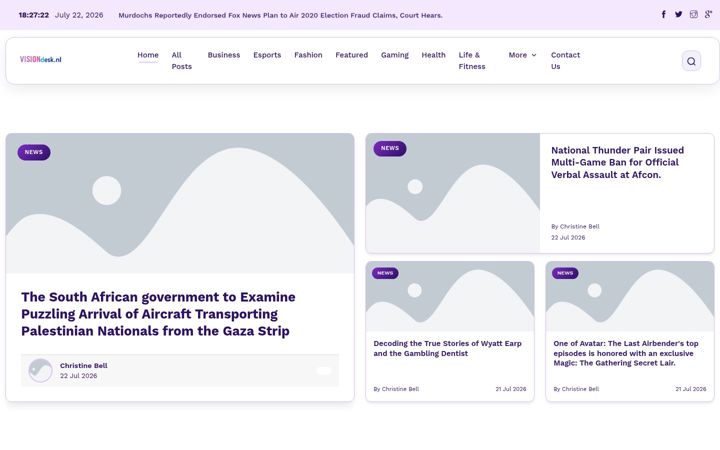
Task: Expand the More dropdown menu
Action: coord(522,55)
